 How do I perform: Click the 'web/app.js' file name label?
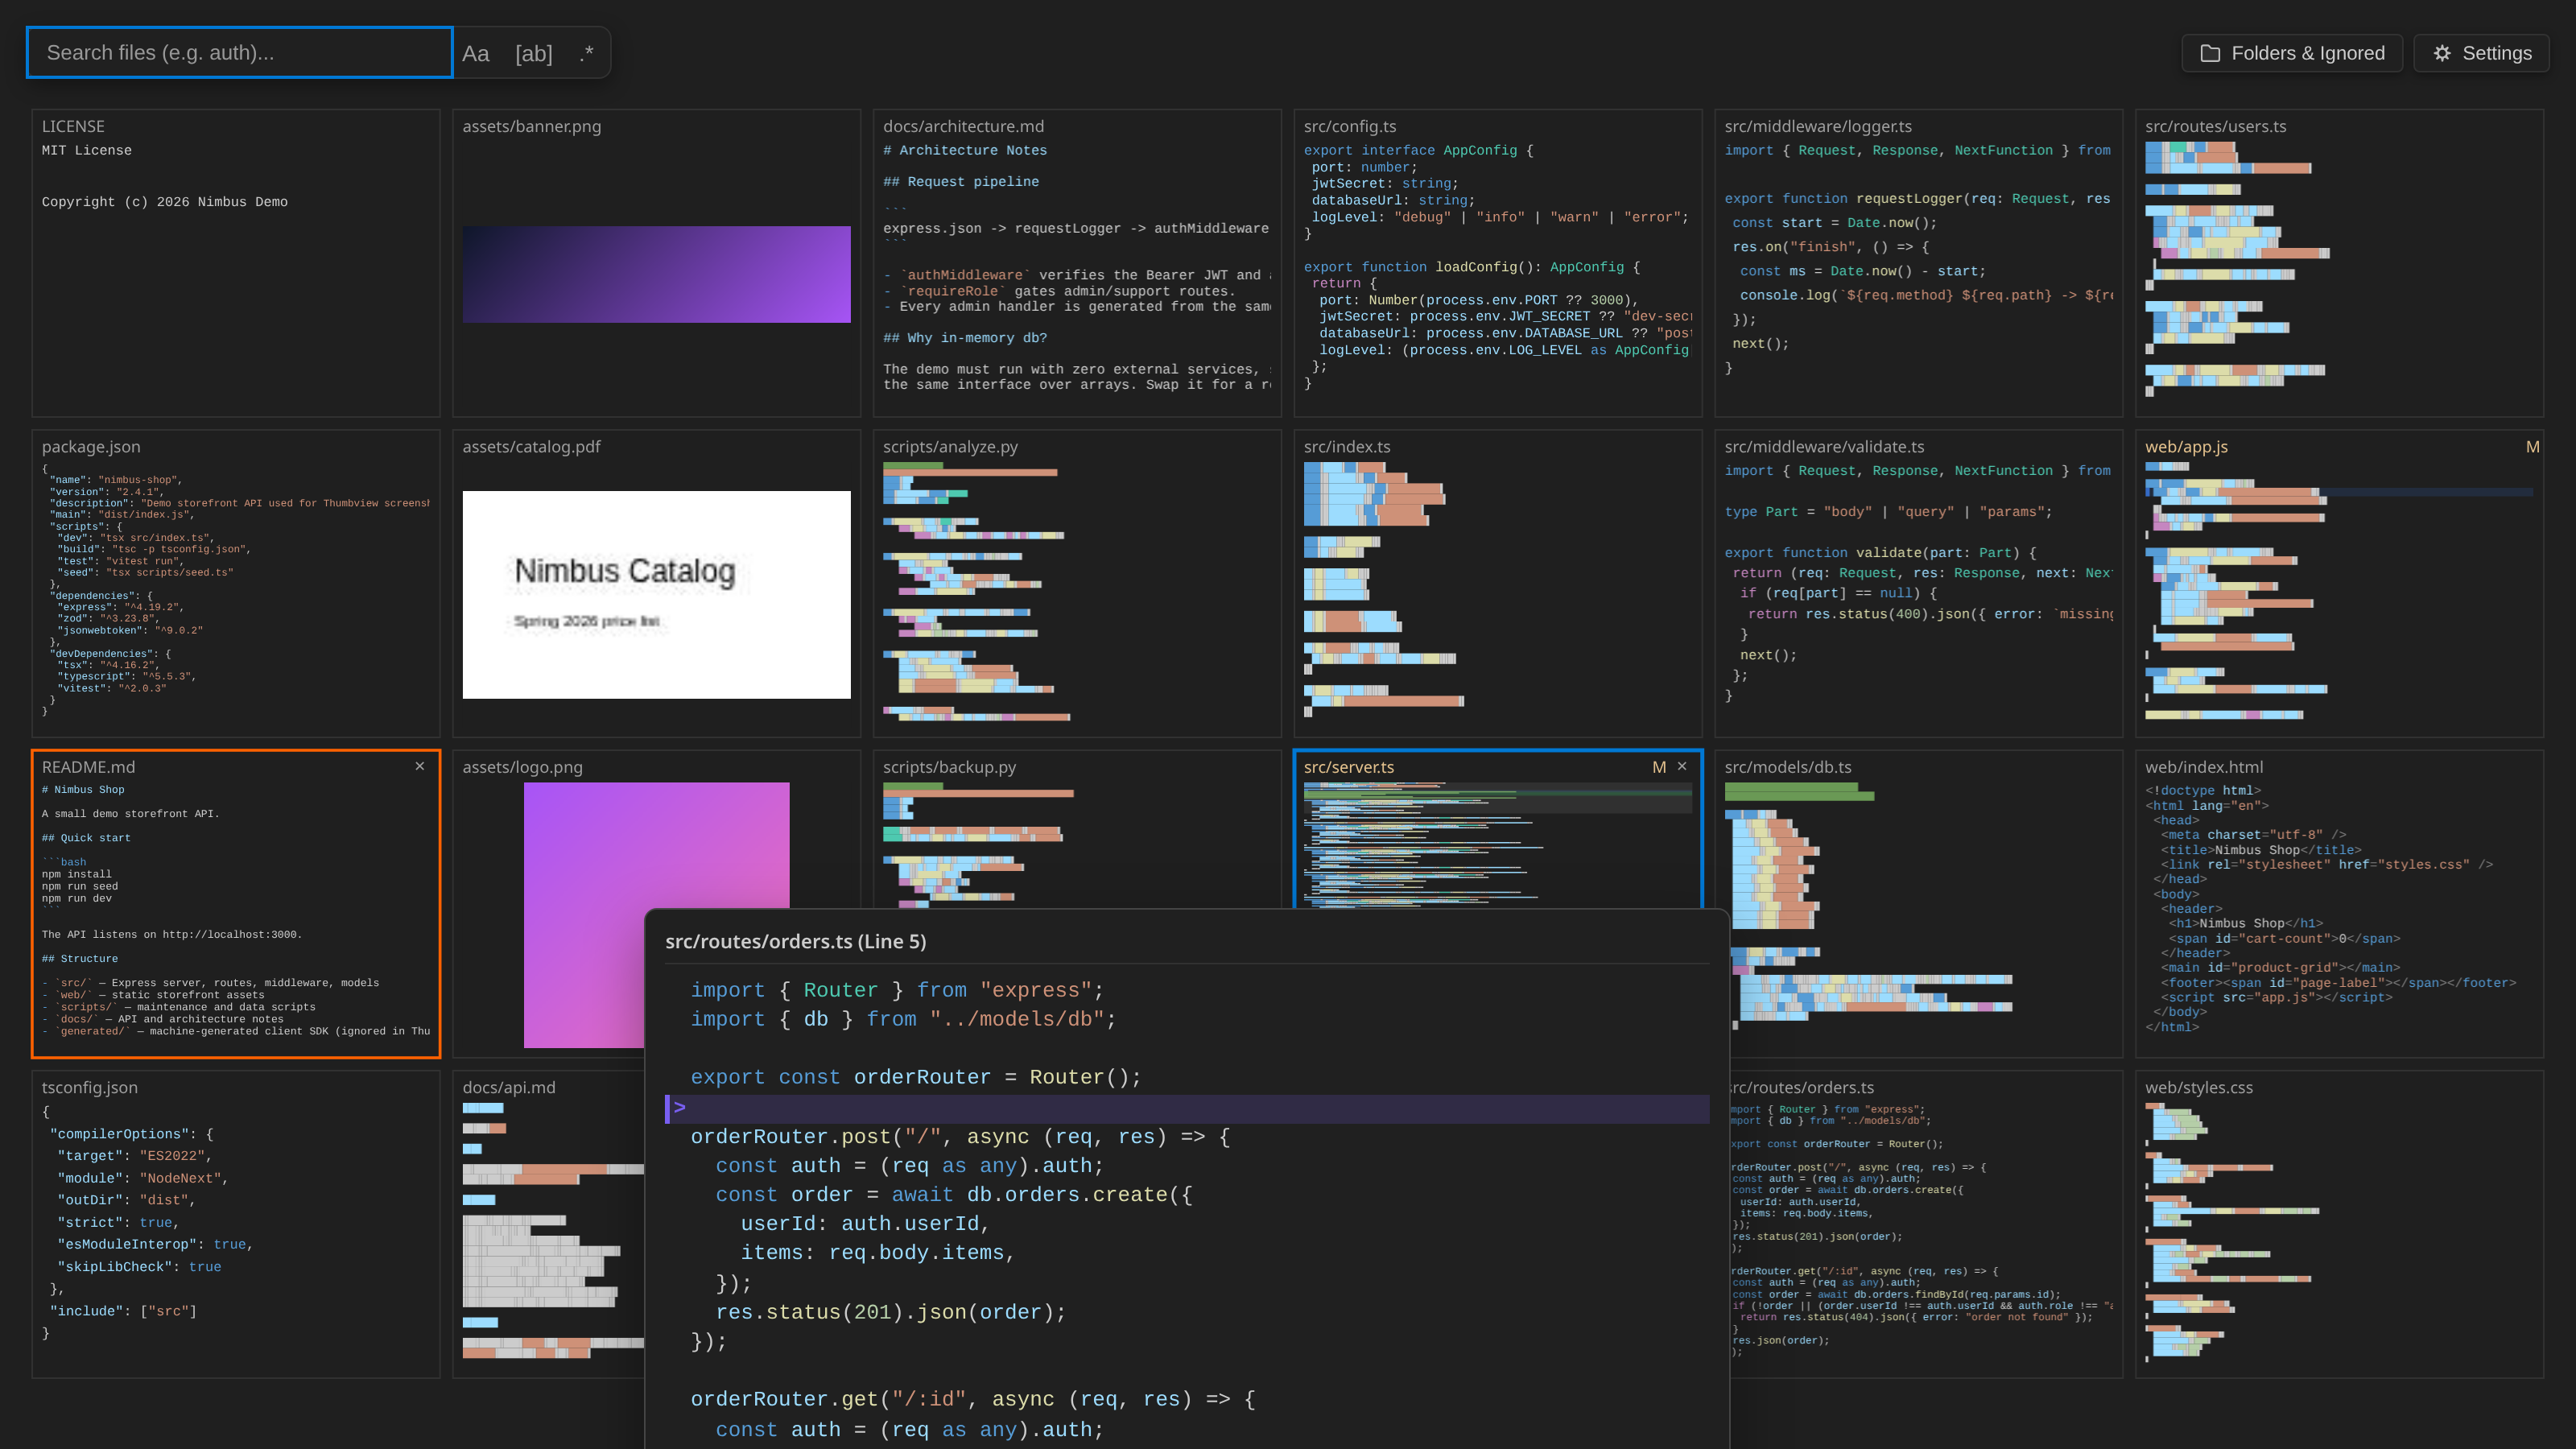click(2186, 447)
